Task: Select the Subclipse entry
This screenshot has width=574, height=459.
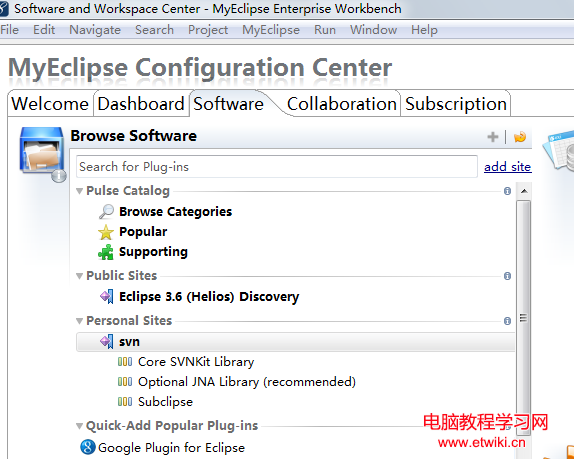Action: (165, 402)
